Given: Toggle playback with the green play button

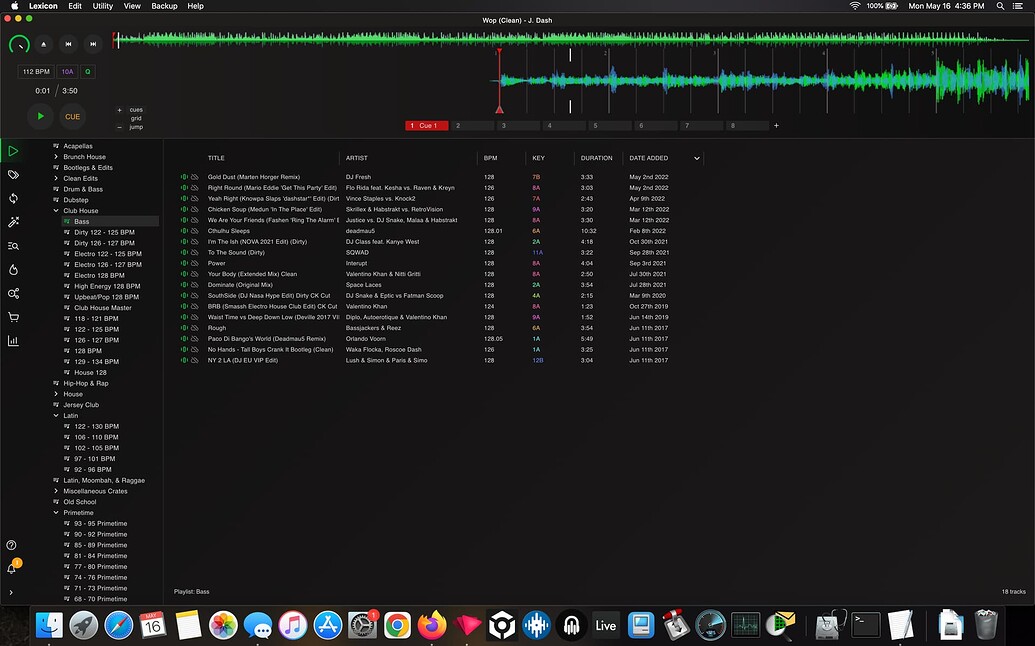Looking at the screenshot, I should click(39, 116).
